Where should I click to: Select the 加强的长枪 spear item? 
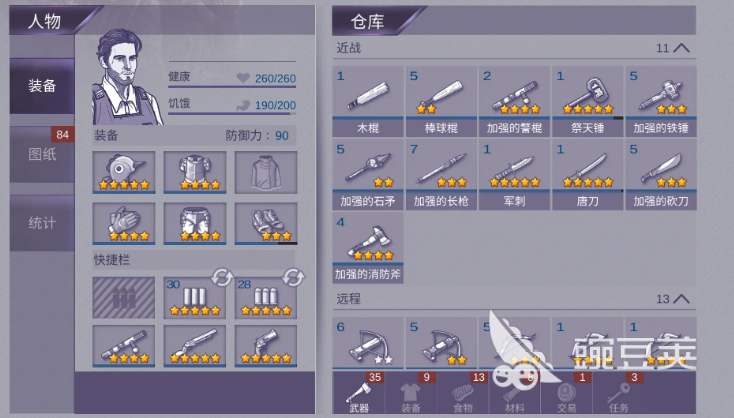(441, 175)
